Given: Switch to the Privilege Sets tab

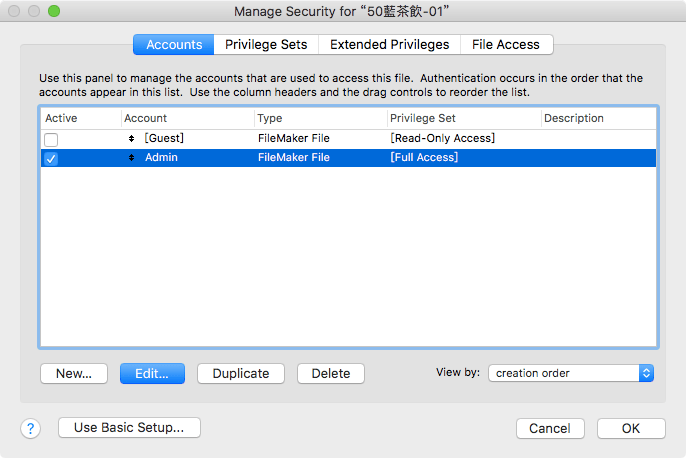Looking at the screenshot, I should [x=266, y=44].
